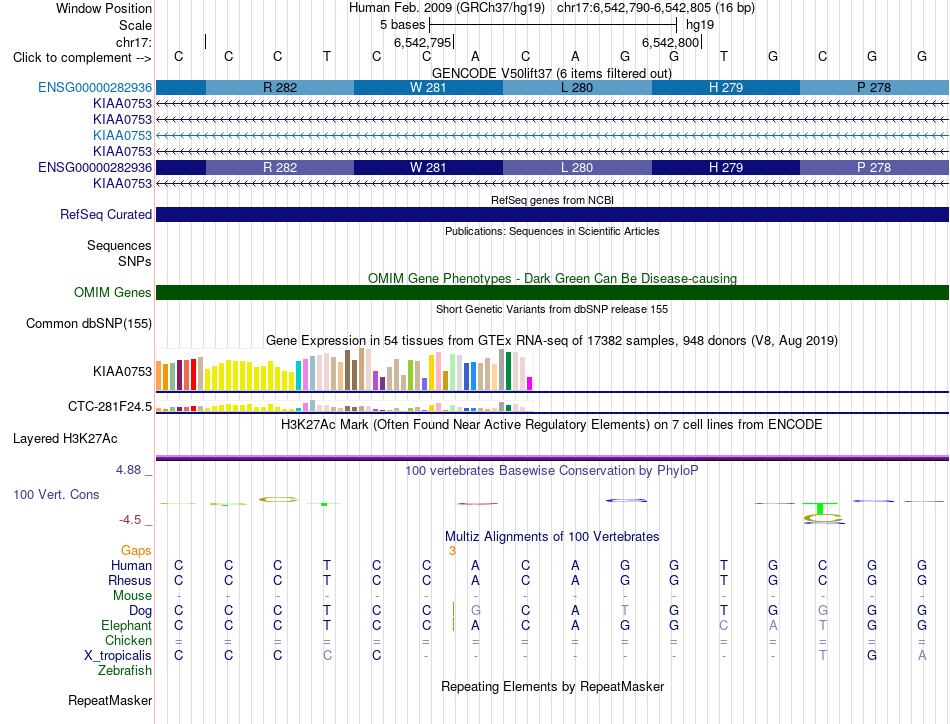950x724 pixels.
Task: Click the orange gap count 3
Action: [x=452, y=551]
